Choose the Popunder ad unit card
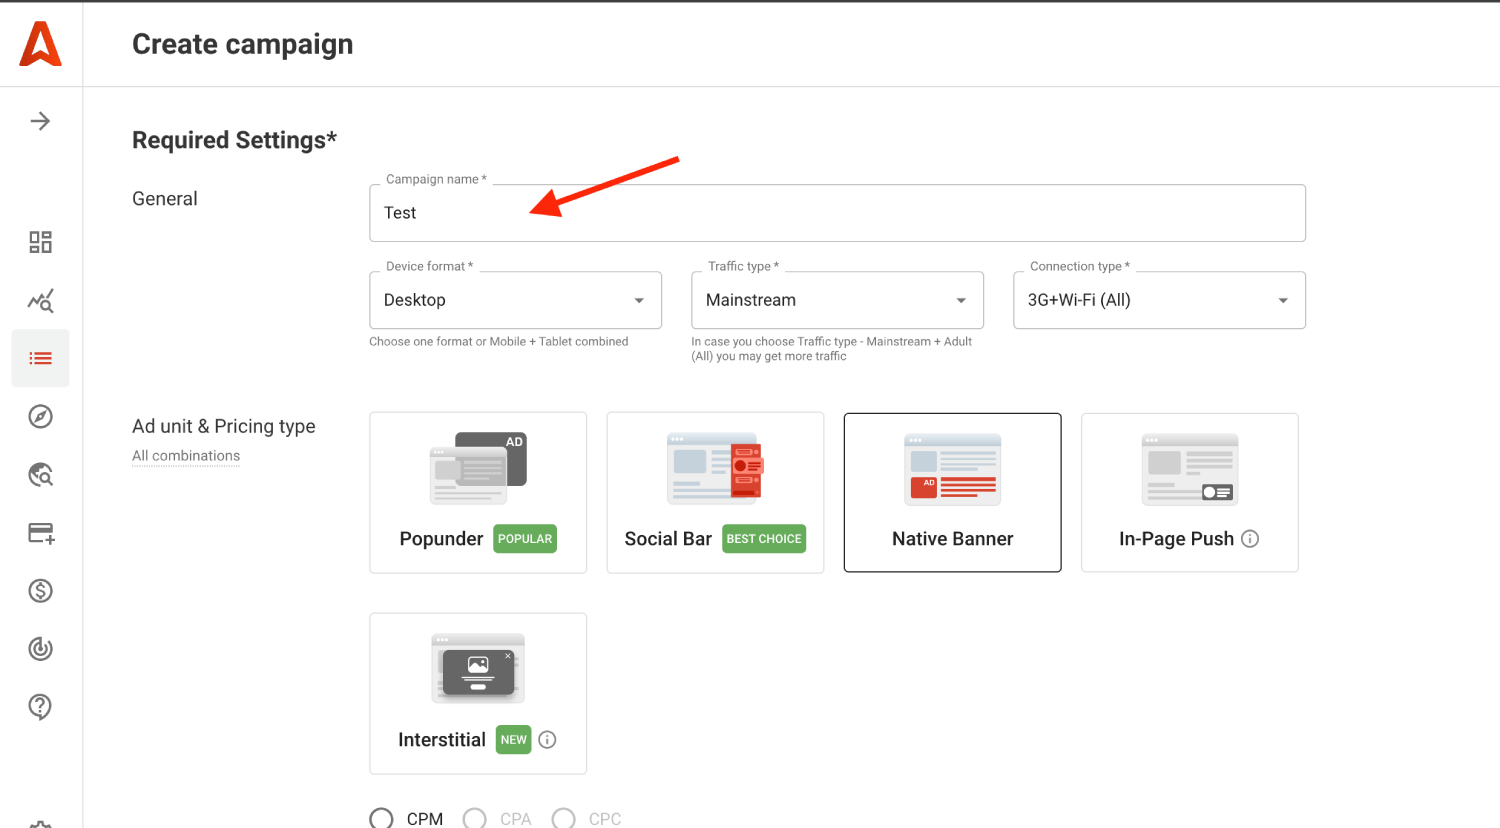Viewport: 1500px width, 828px height. point(478,493)
